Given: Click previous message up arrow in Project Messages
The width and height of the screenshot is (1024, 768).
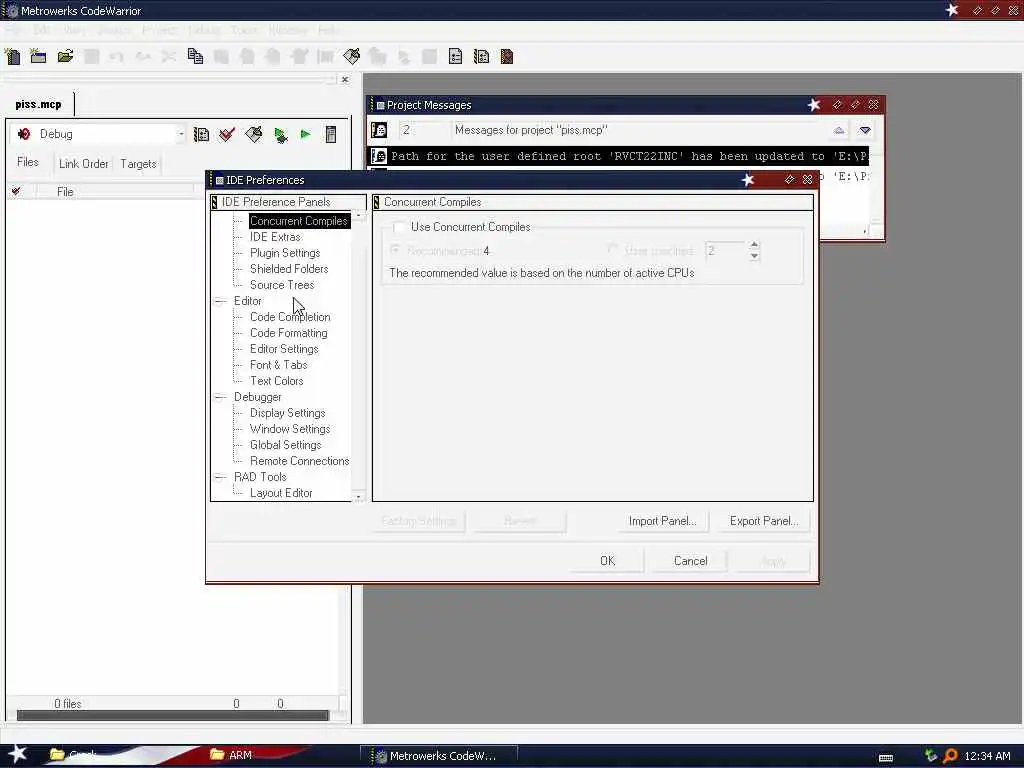Looking at the screenshot, I should point(839,130).
